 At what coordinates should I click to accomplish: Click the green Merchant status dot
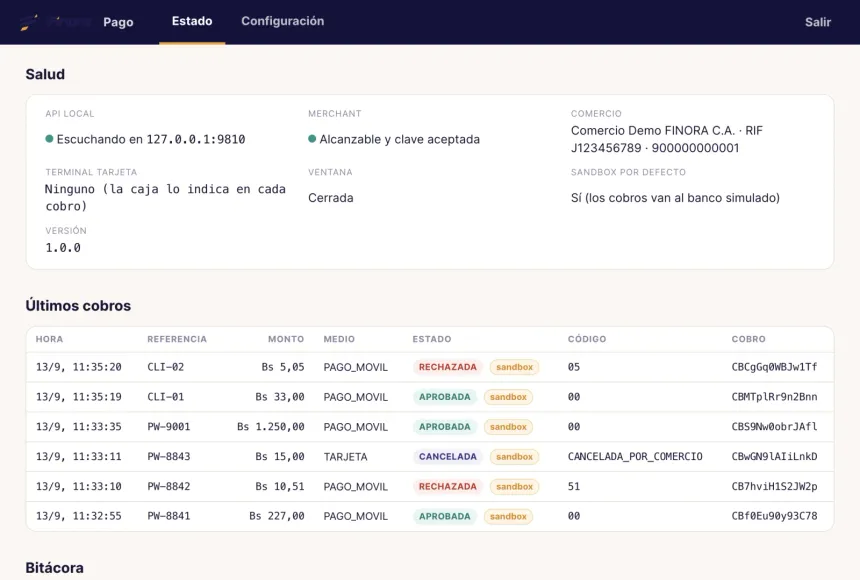coord(312,139)
